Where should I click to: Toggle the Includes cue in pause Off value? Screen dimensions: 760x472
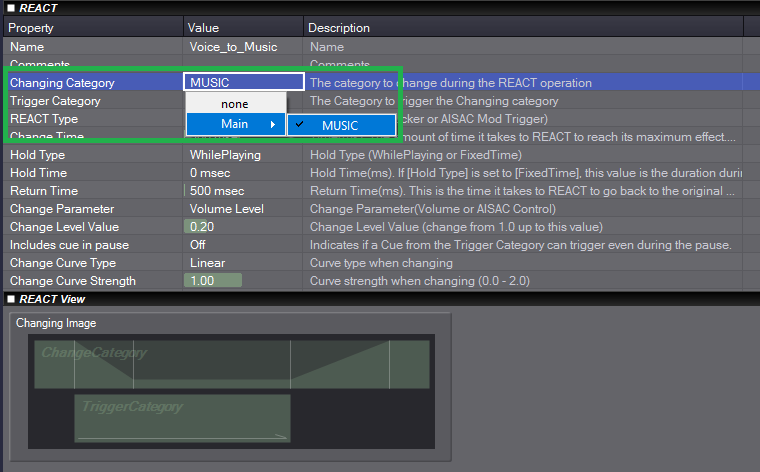(x=197, y=245)
